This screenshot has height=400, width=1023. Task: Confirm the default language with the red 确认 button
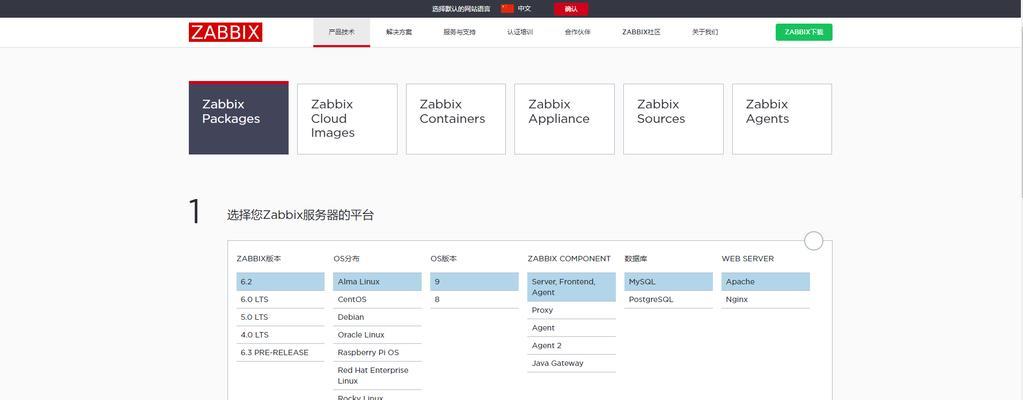(x=571, y=9)
